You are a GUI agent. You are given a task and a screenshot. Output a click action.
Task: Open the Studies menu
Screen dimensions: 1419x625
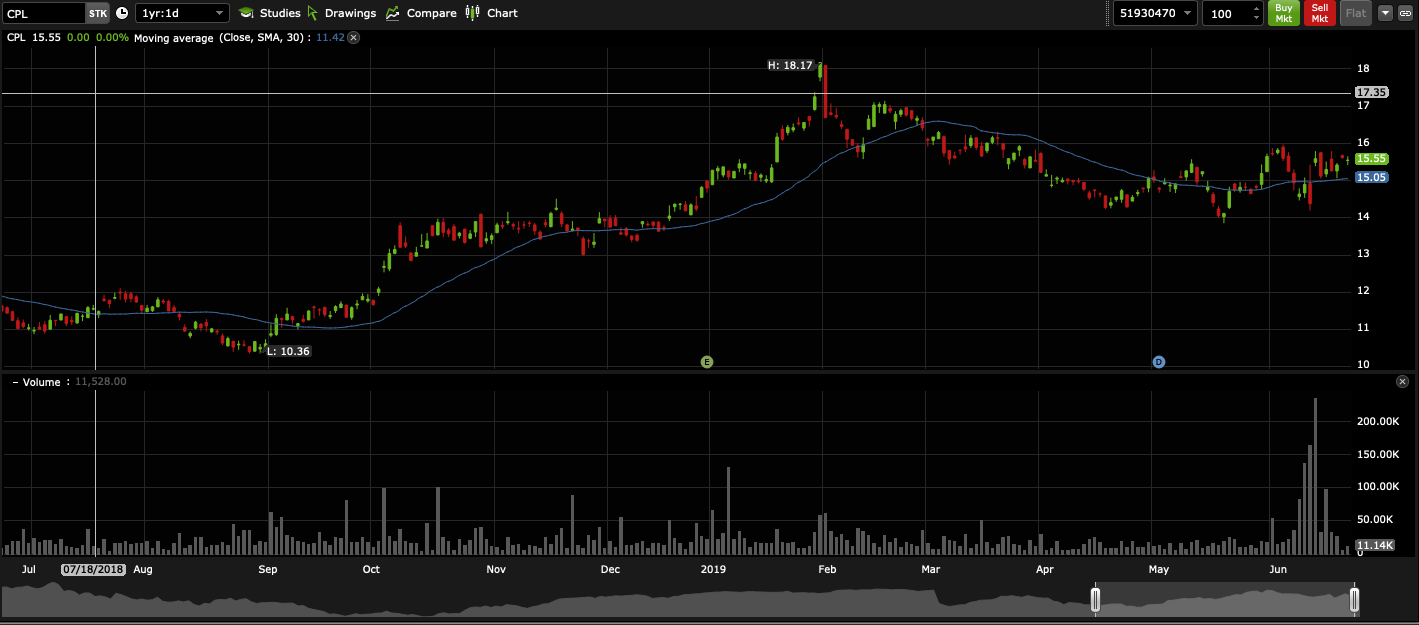[x=280, y=13]
